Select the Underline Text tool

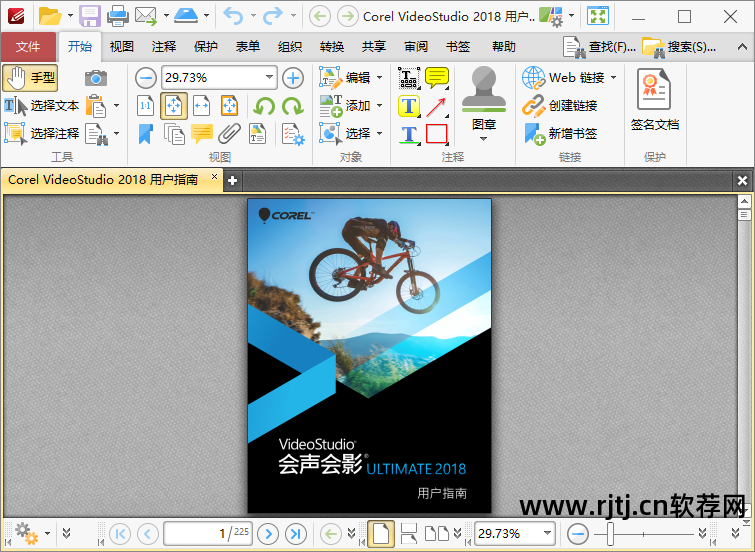409,134
